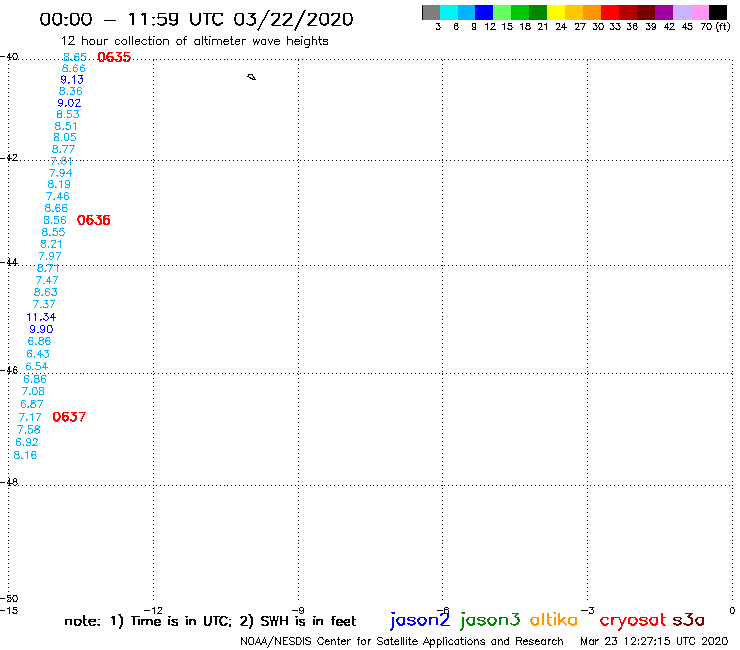Select the wave height value 6.54
This screenshot has width=740, height=650.
36,366
